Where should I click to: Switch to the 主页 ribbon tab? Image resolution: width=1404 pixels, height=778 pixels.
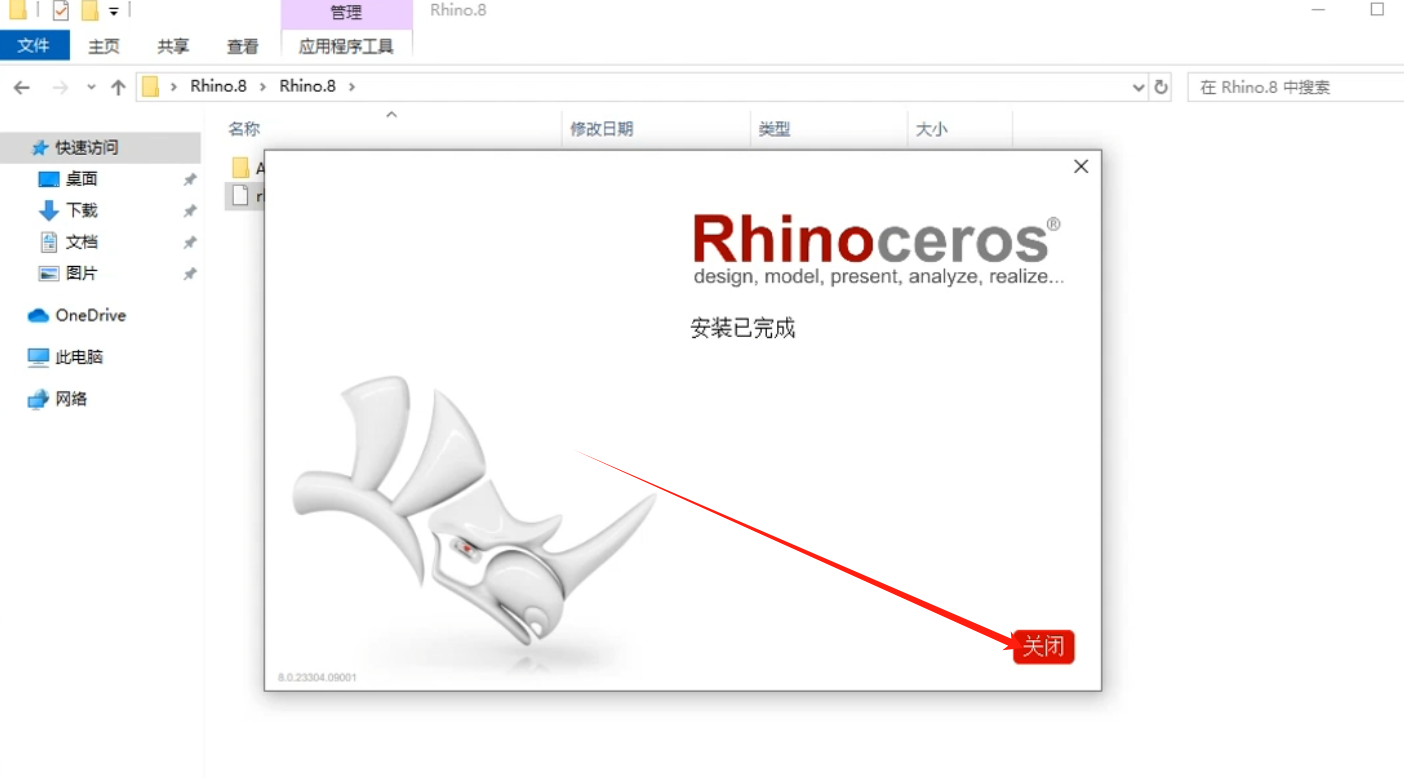(x=104, y=46)
